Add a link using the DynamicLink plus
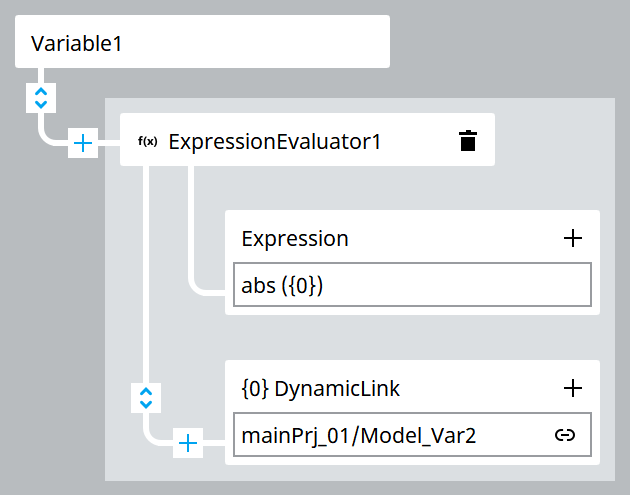 point(572,387)
